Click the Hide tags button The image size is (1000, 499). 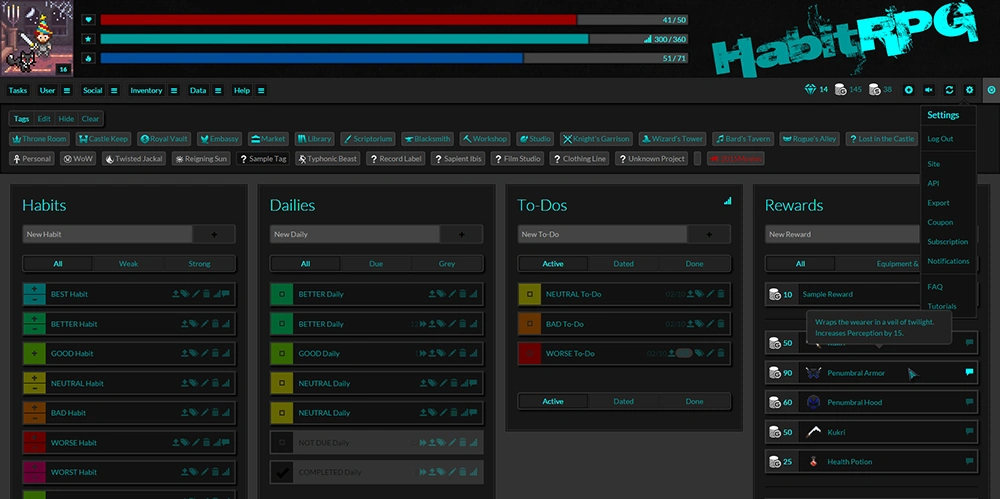(66, 119)
